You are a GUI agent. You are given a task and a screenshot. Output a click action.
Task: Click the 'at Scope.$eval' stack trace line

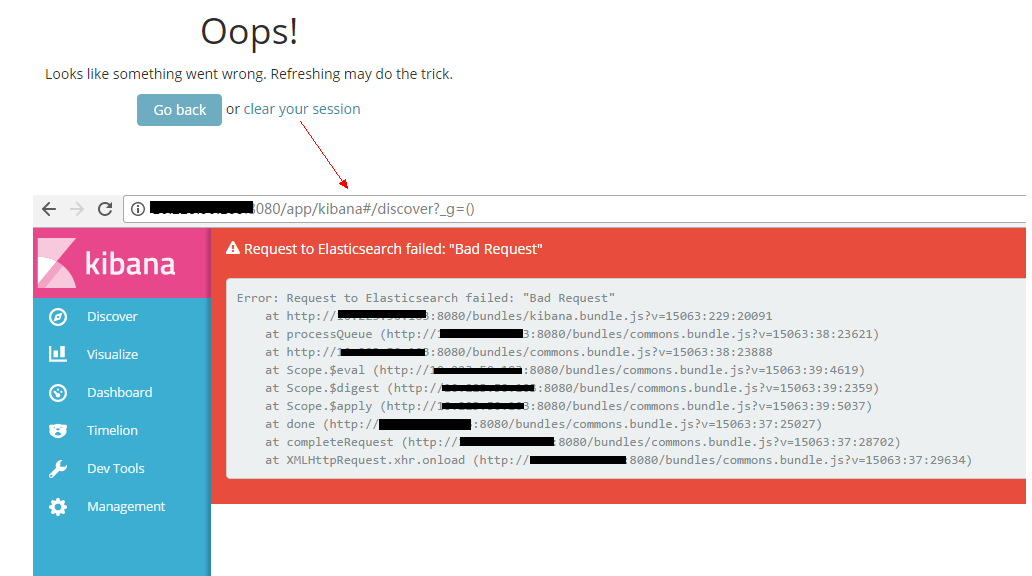[565, 371]
